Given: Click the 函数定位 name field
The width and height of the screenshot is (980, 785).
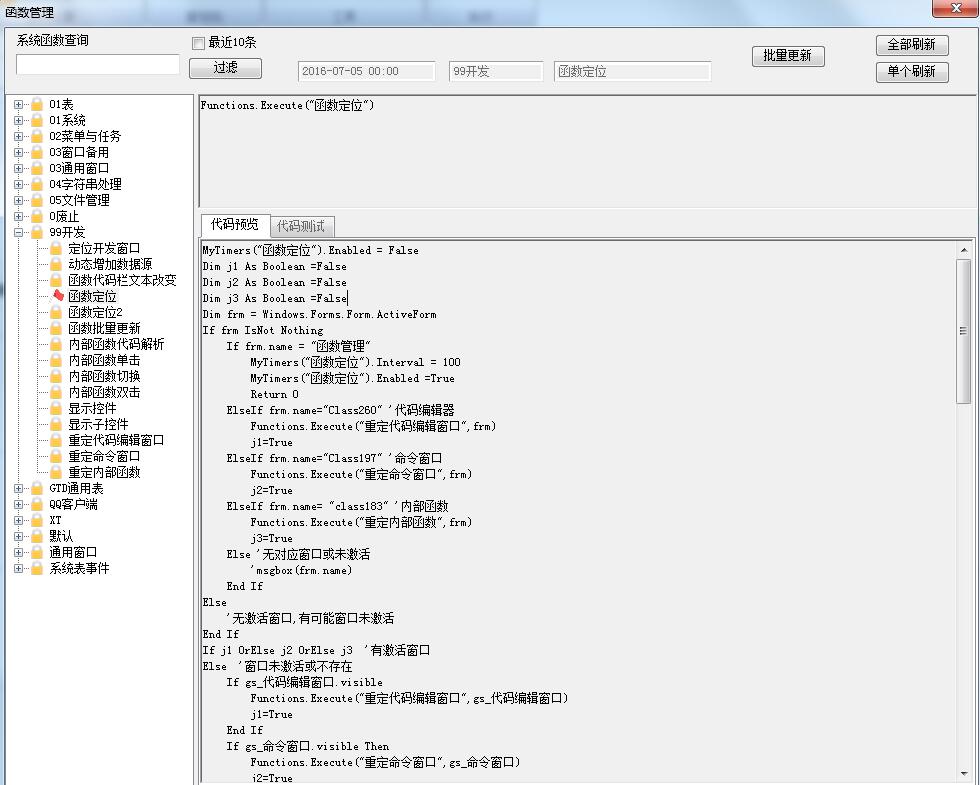Looking at the screenshot, I should pos(632,71).
